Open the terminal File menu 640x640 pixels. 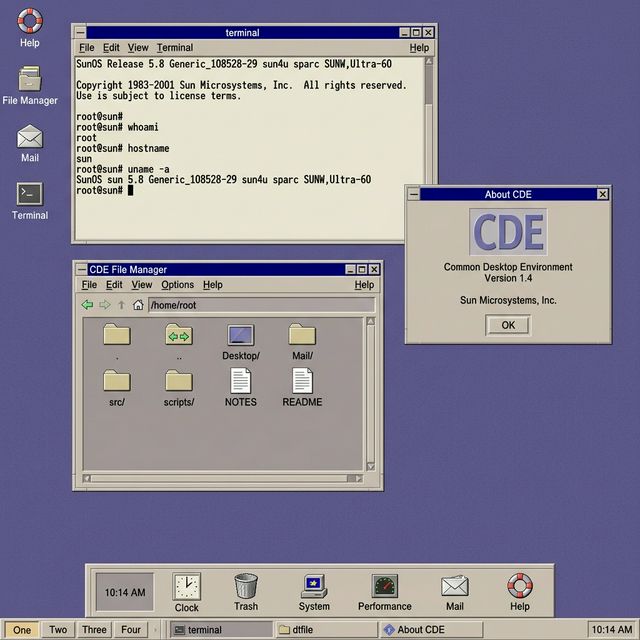tap(87, 48)
